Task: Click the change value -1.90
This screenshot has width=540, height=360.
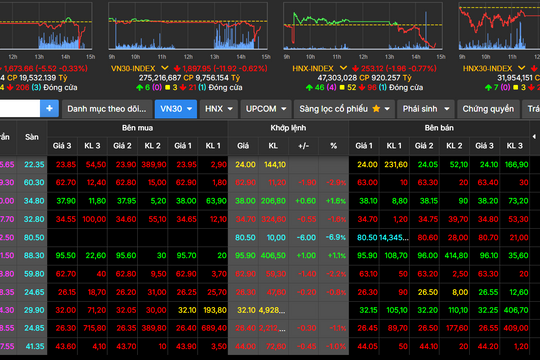Action: [x=306, y=183]
